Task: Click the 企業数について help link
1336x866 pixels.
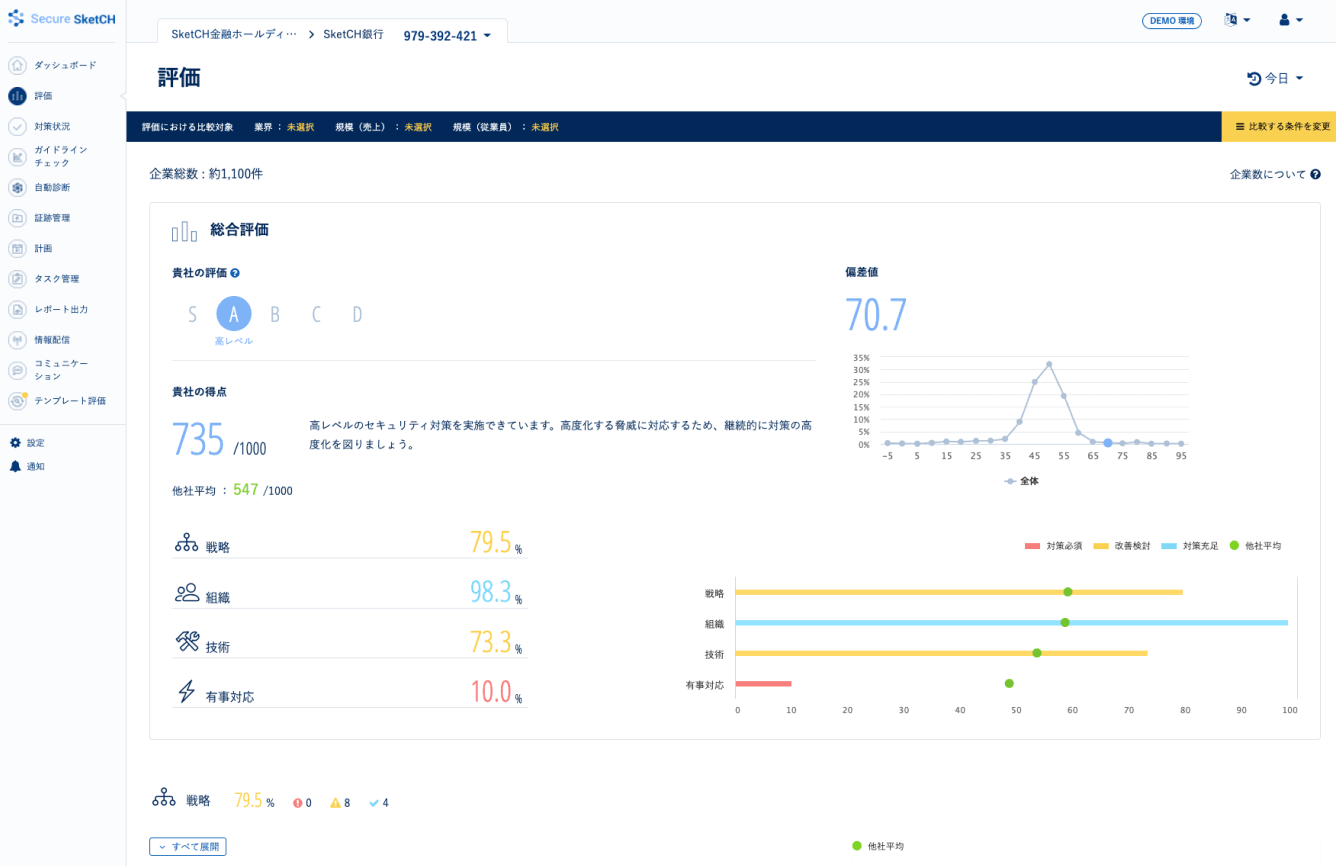Action: tap(1275, 174)
